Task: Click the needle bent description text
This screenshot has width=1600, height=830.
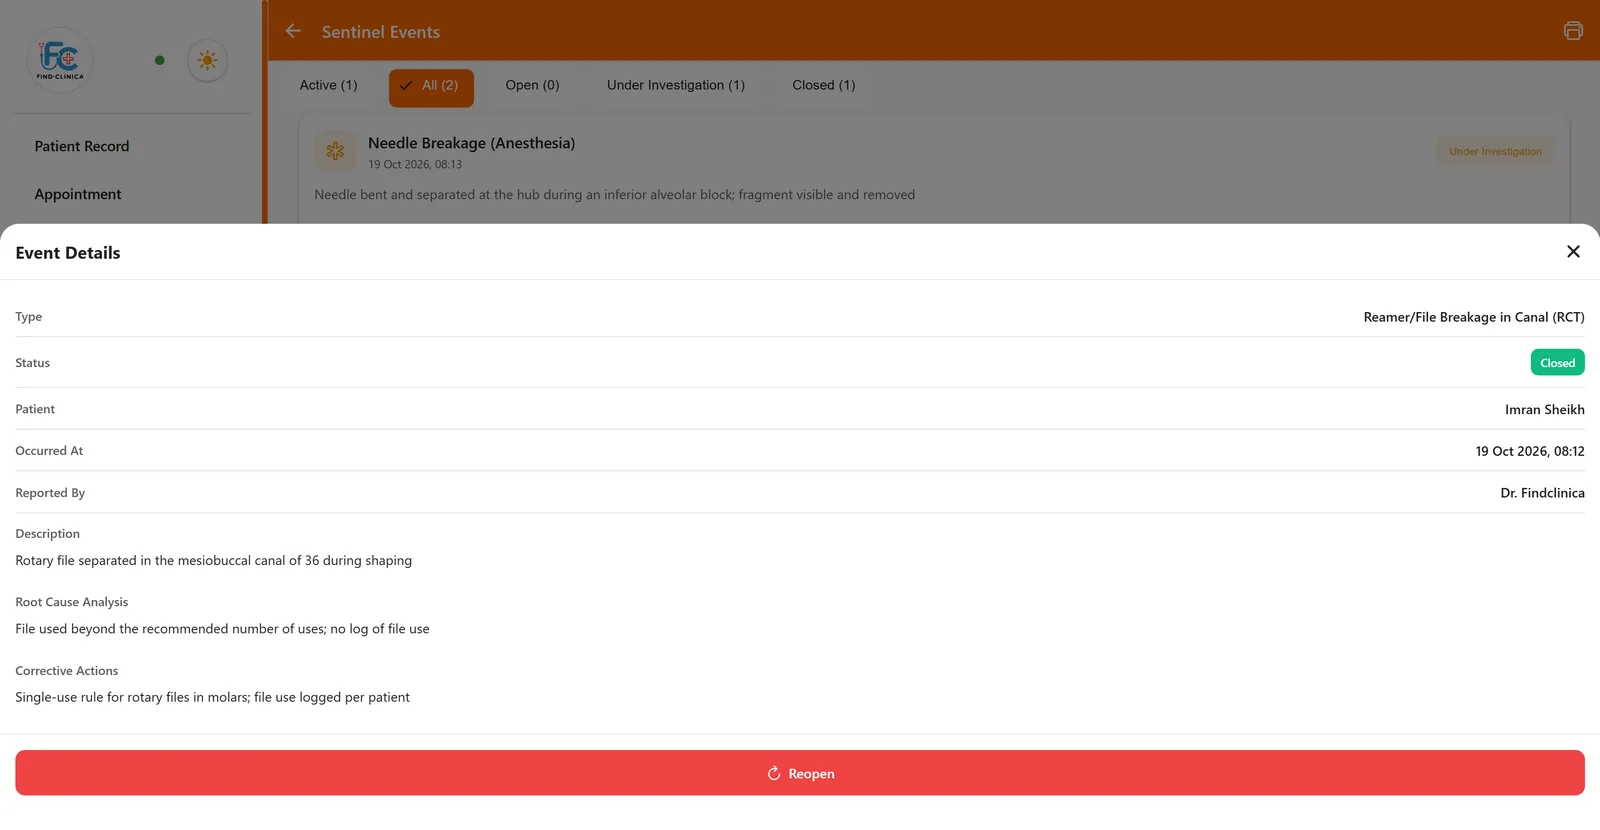Action: [x=615, y=195]
